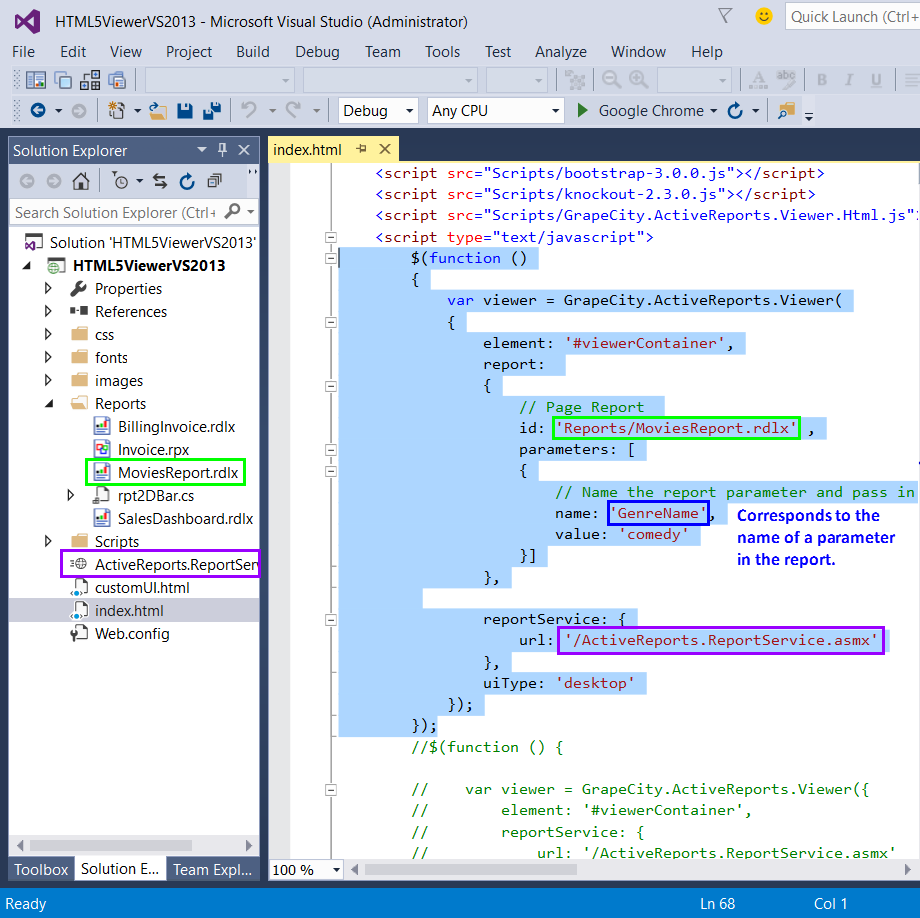Click the Zoom Out magnifier icon
This screenshot has height=918, width=920.
point(611,80)
